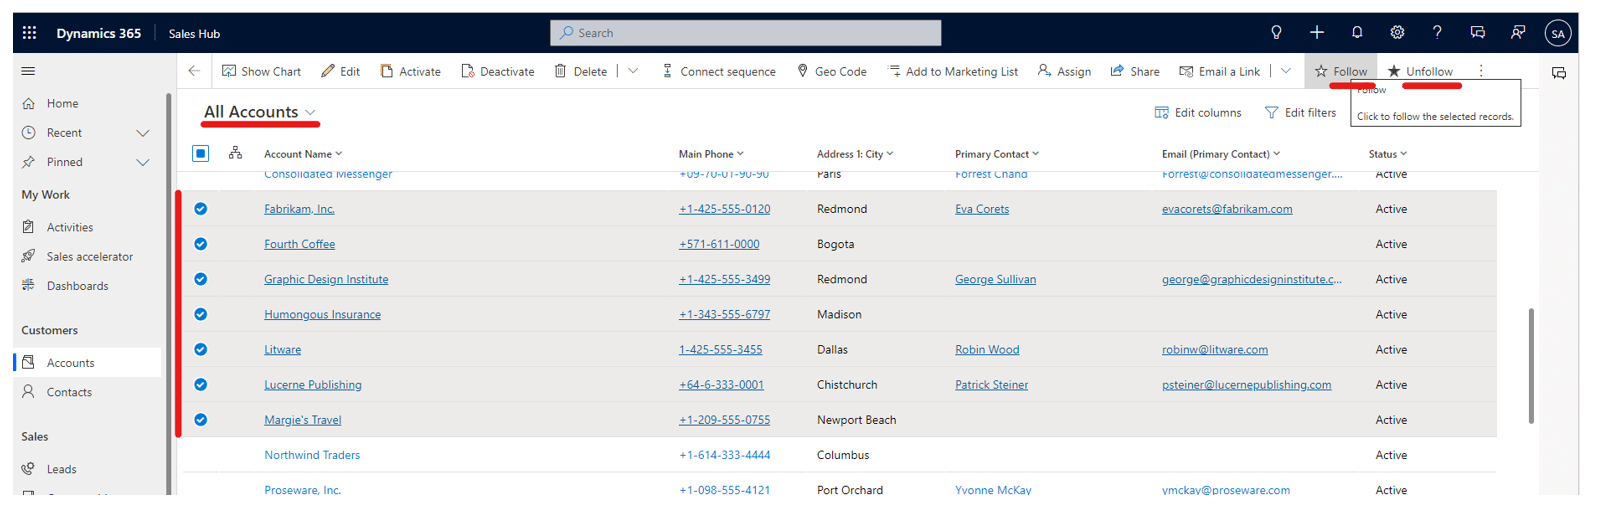Click the hierarchy icon in grid header
Screen dimensions: 1601x518
click(x=235, y=153)
